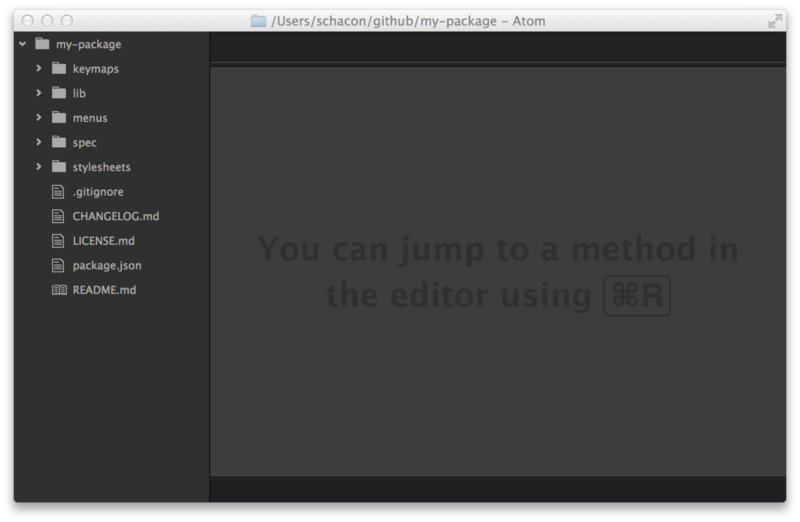Expand the menus folder arrow
The height and width of the screenshot is (522, 800).
point(38,118)
